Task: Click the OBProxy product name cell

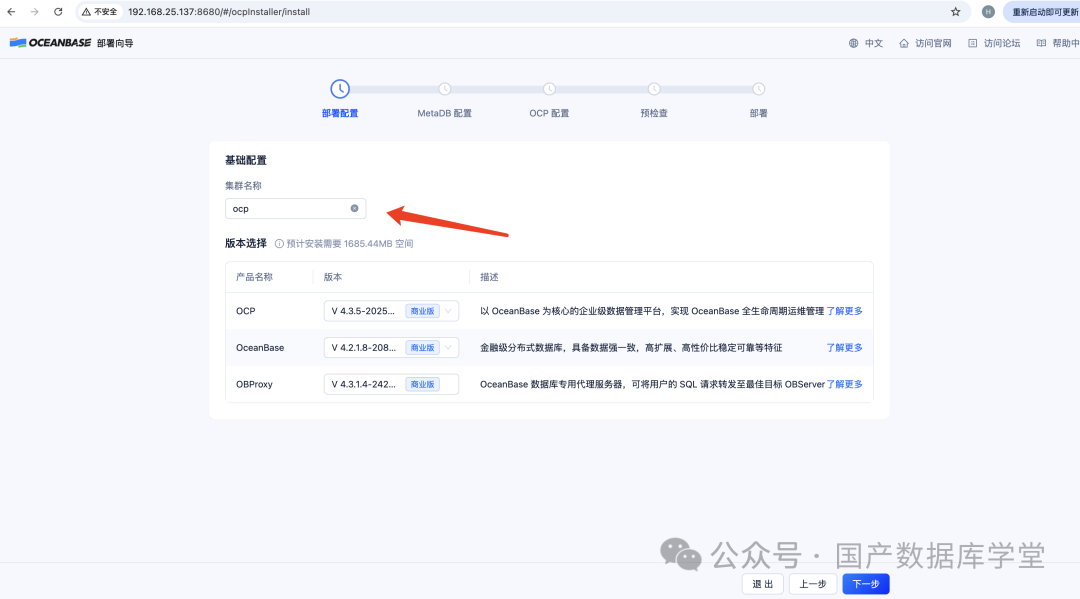Action: tap(254, 384)
